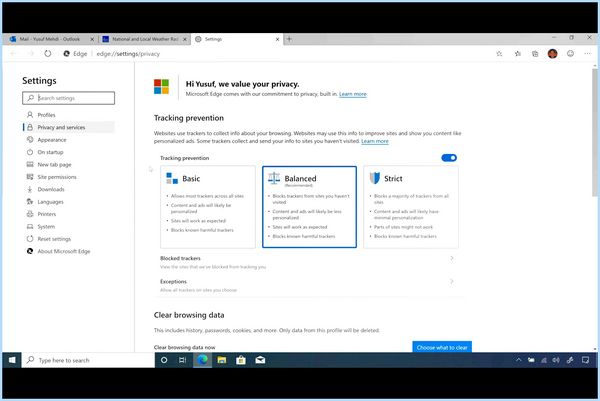
Task: Open the Settings and more ellipsis menu
Action: tap(588, 54)
